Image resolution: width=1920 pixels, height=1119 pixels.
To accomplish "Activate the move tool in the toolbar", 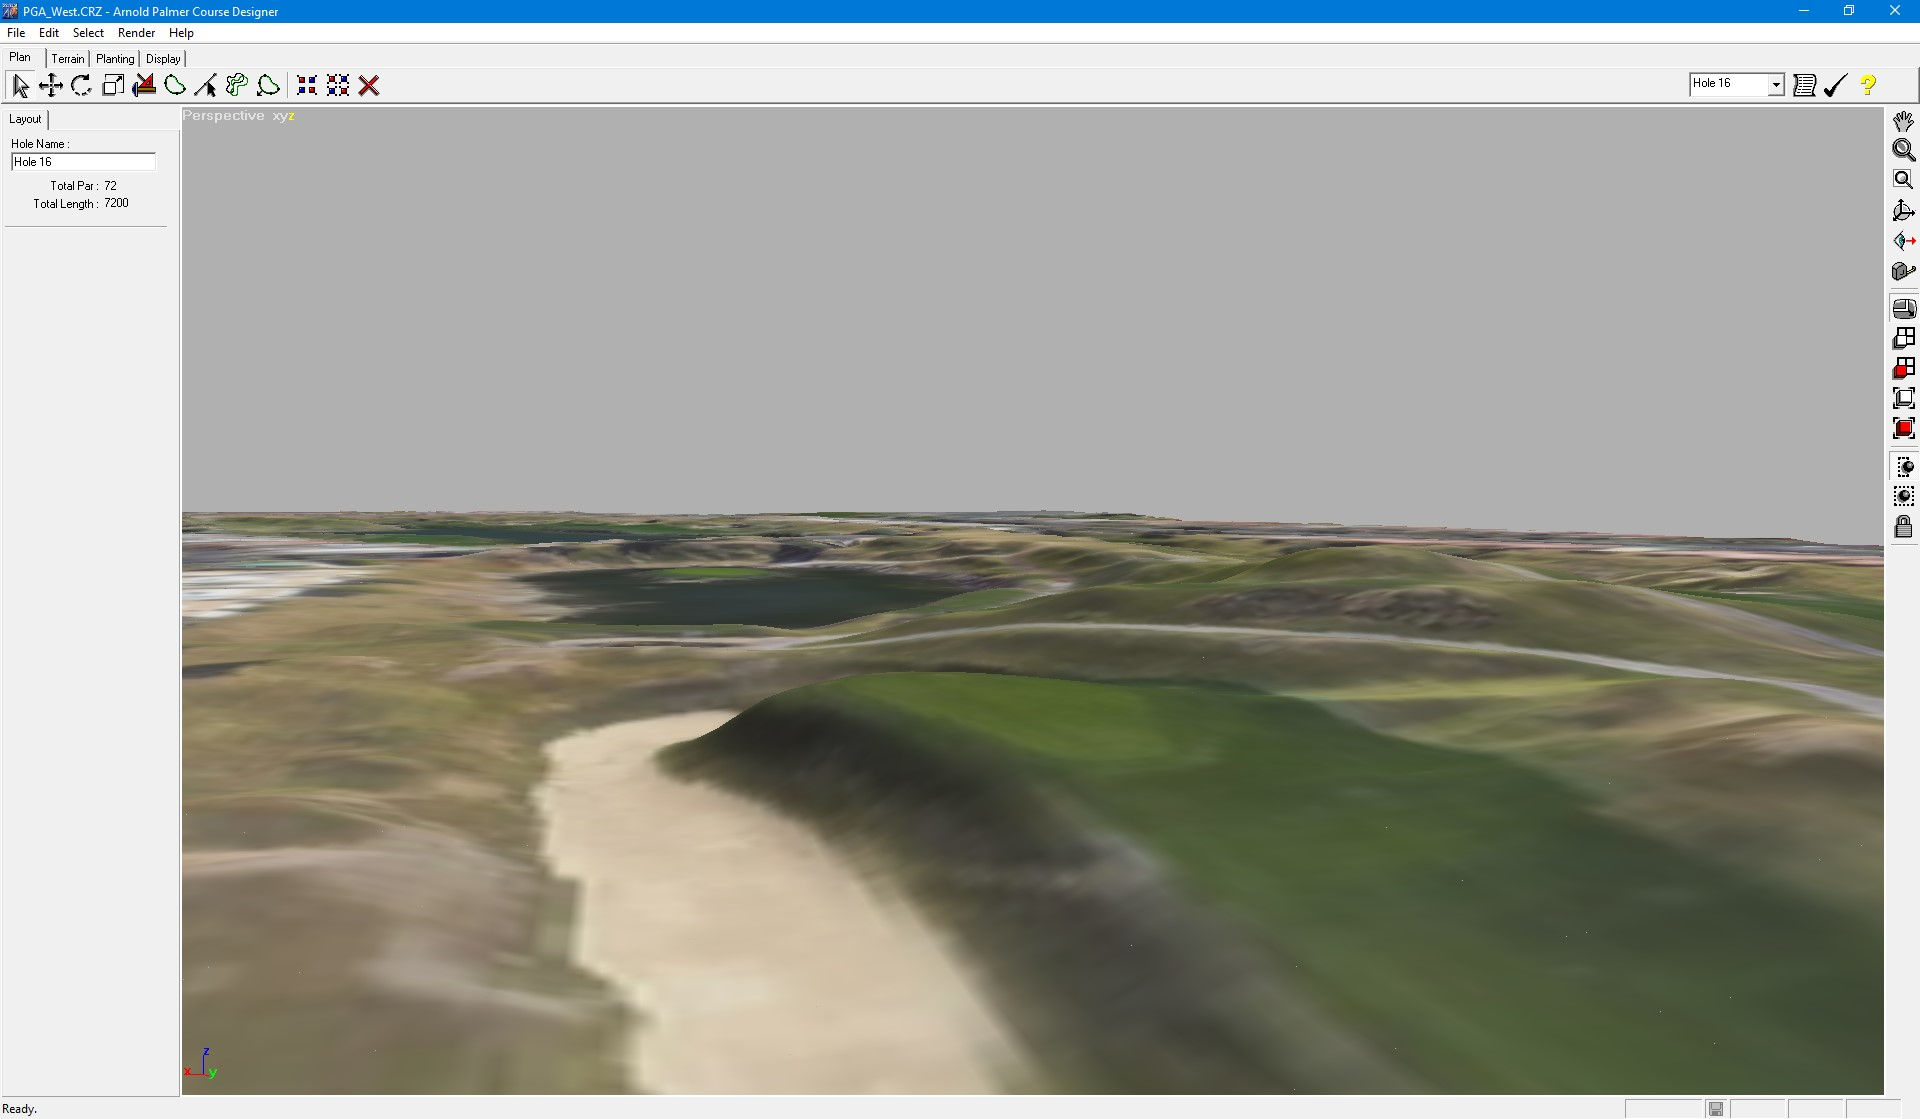I will (x=50, y=85).
